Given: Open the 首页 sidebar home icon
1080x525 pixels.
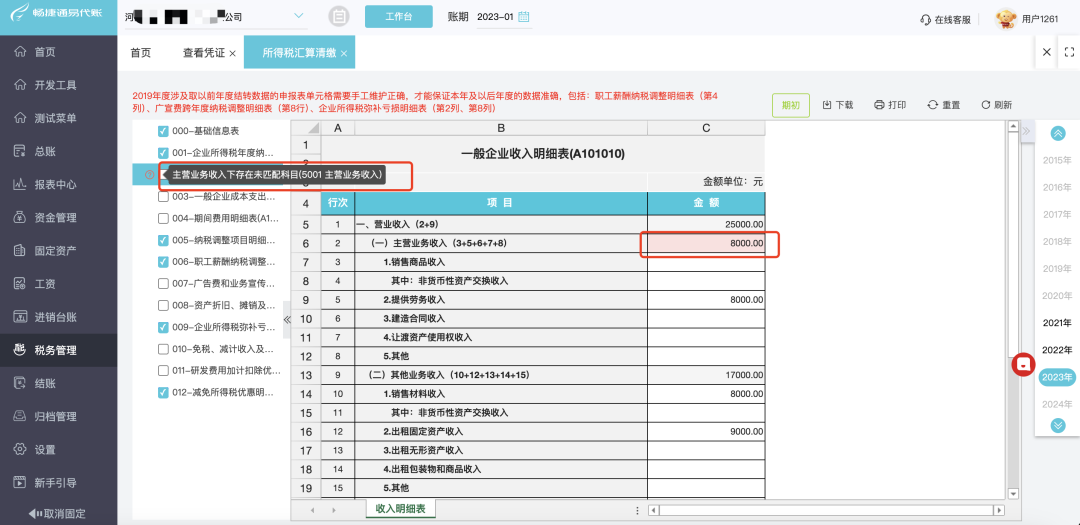Looking at the screenshot, I should click(x=20, y=52).
